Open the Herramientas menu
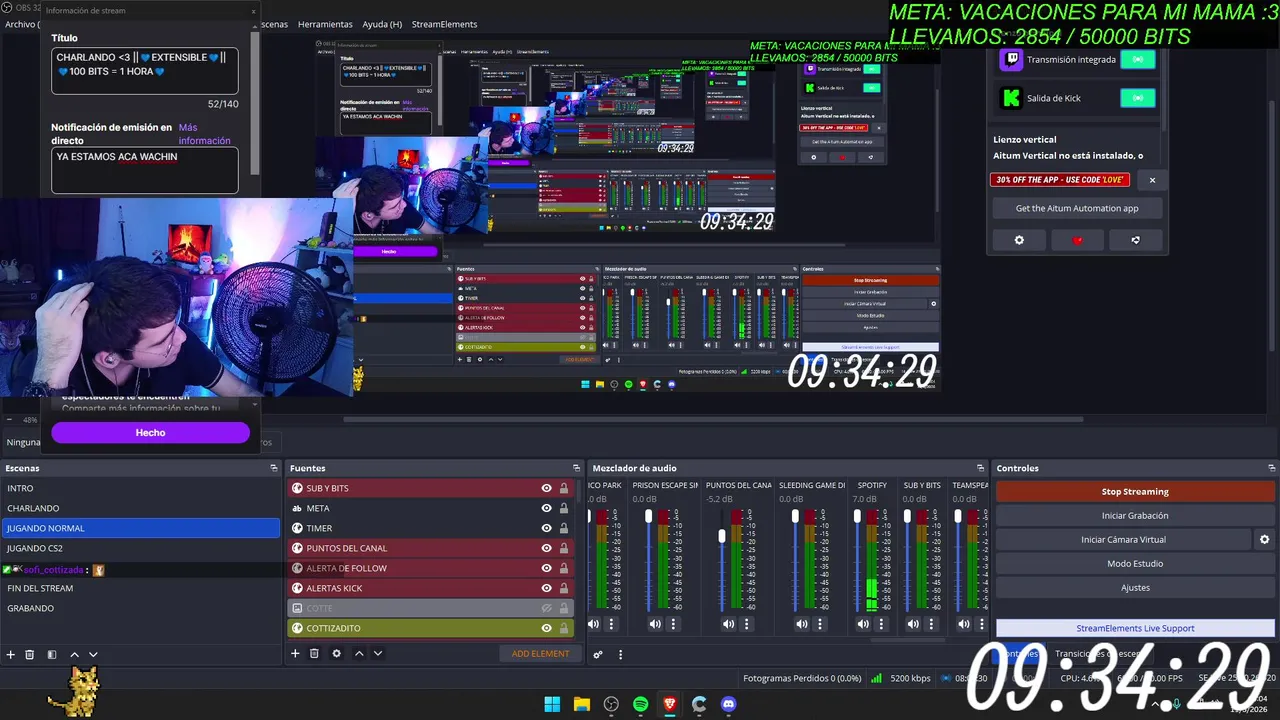The width and height of the screenshot is (1280, 720). (325, 24)
